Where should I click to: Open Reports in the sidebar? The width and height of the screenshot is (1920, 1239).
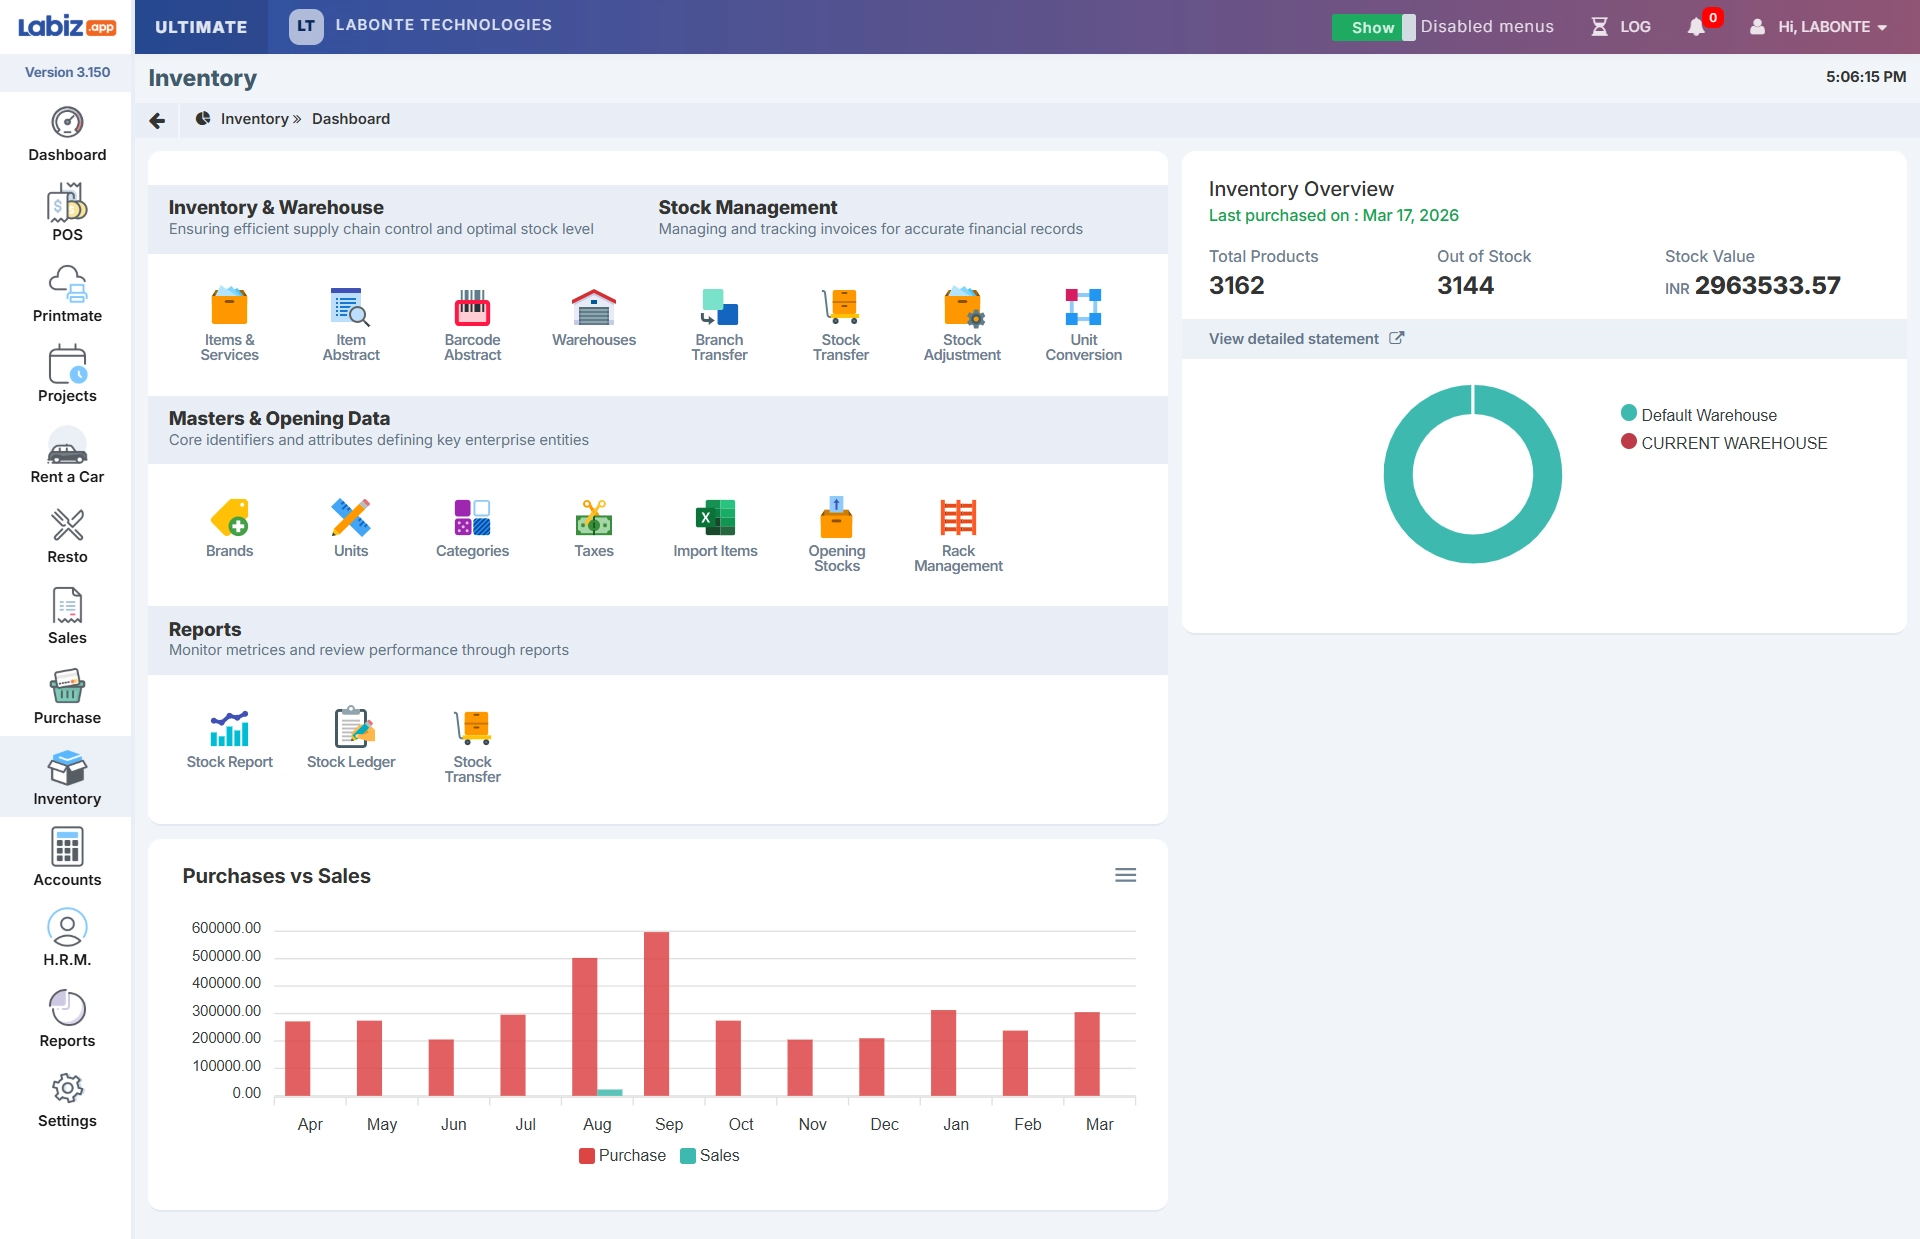(67, 1019)
